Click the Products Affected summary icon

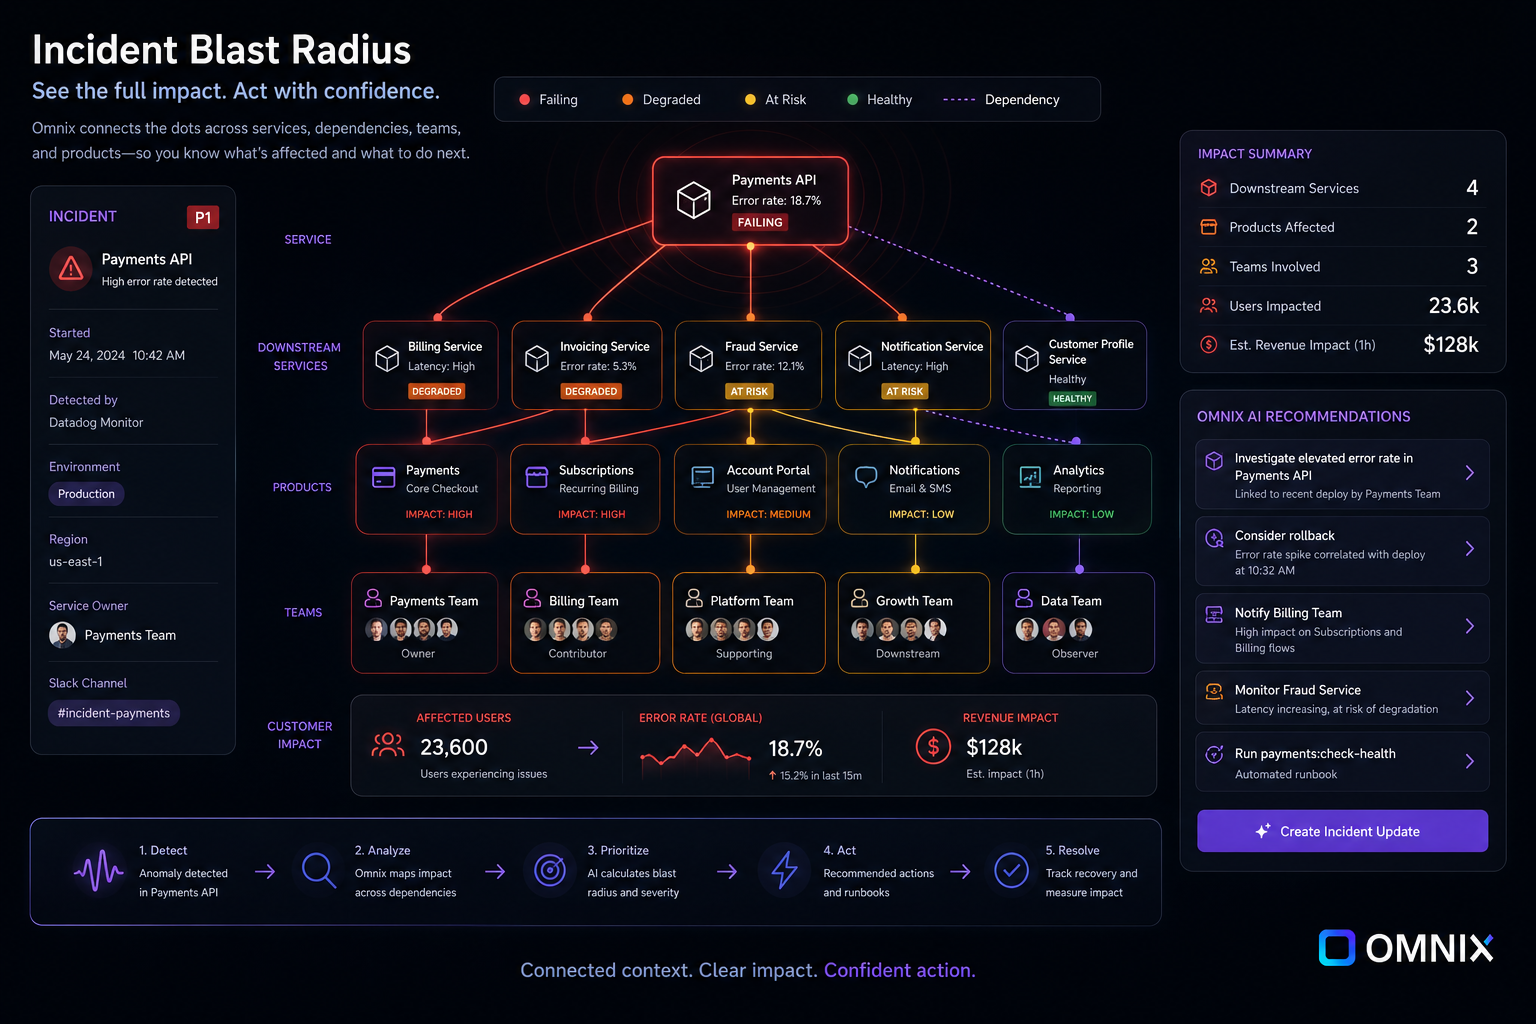click(x=1209, y=227)
